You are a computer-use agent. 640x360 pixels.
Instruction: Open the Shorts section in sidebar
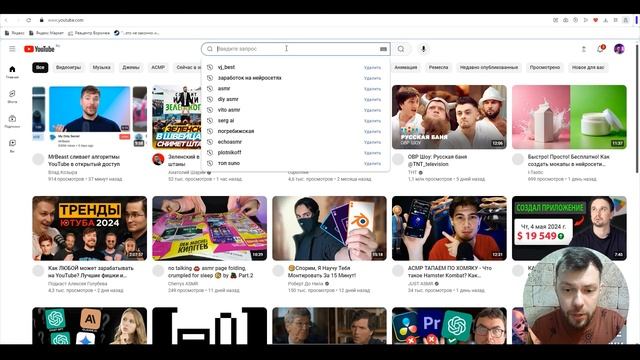[x=12, y=96]
